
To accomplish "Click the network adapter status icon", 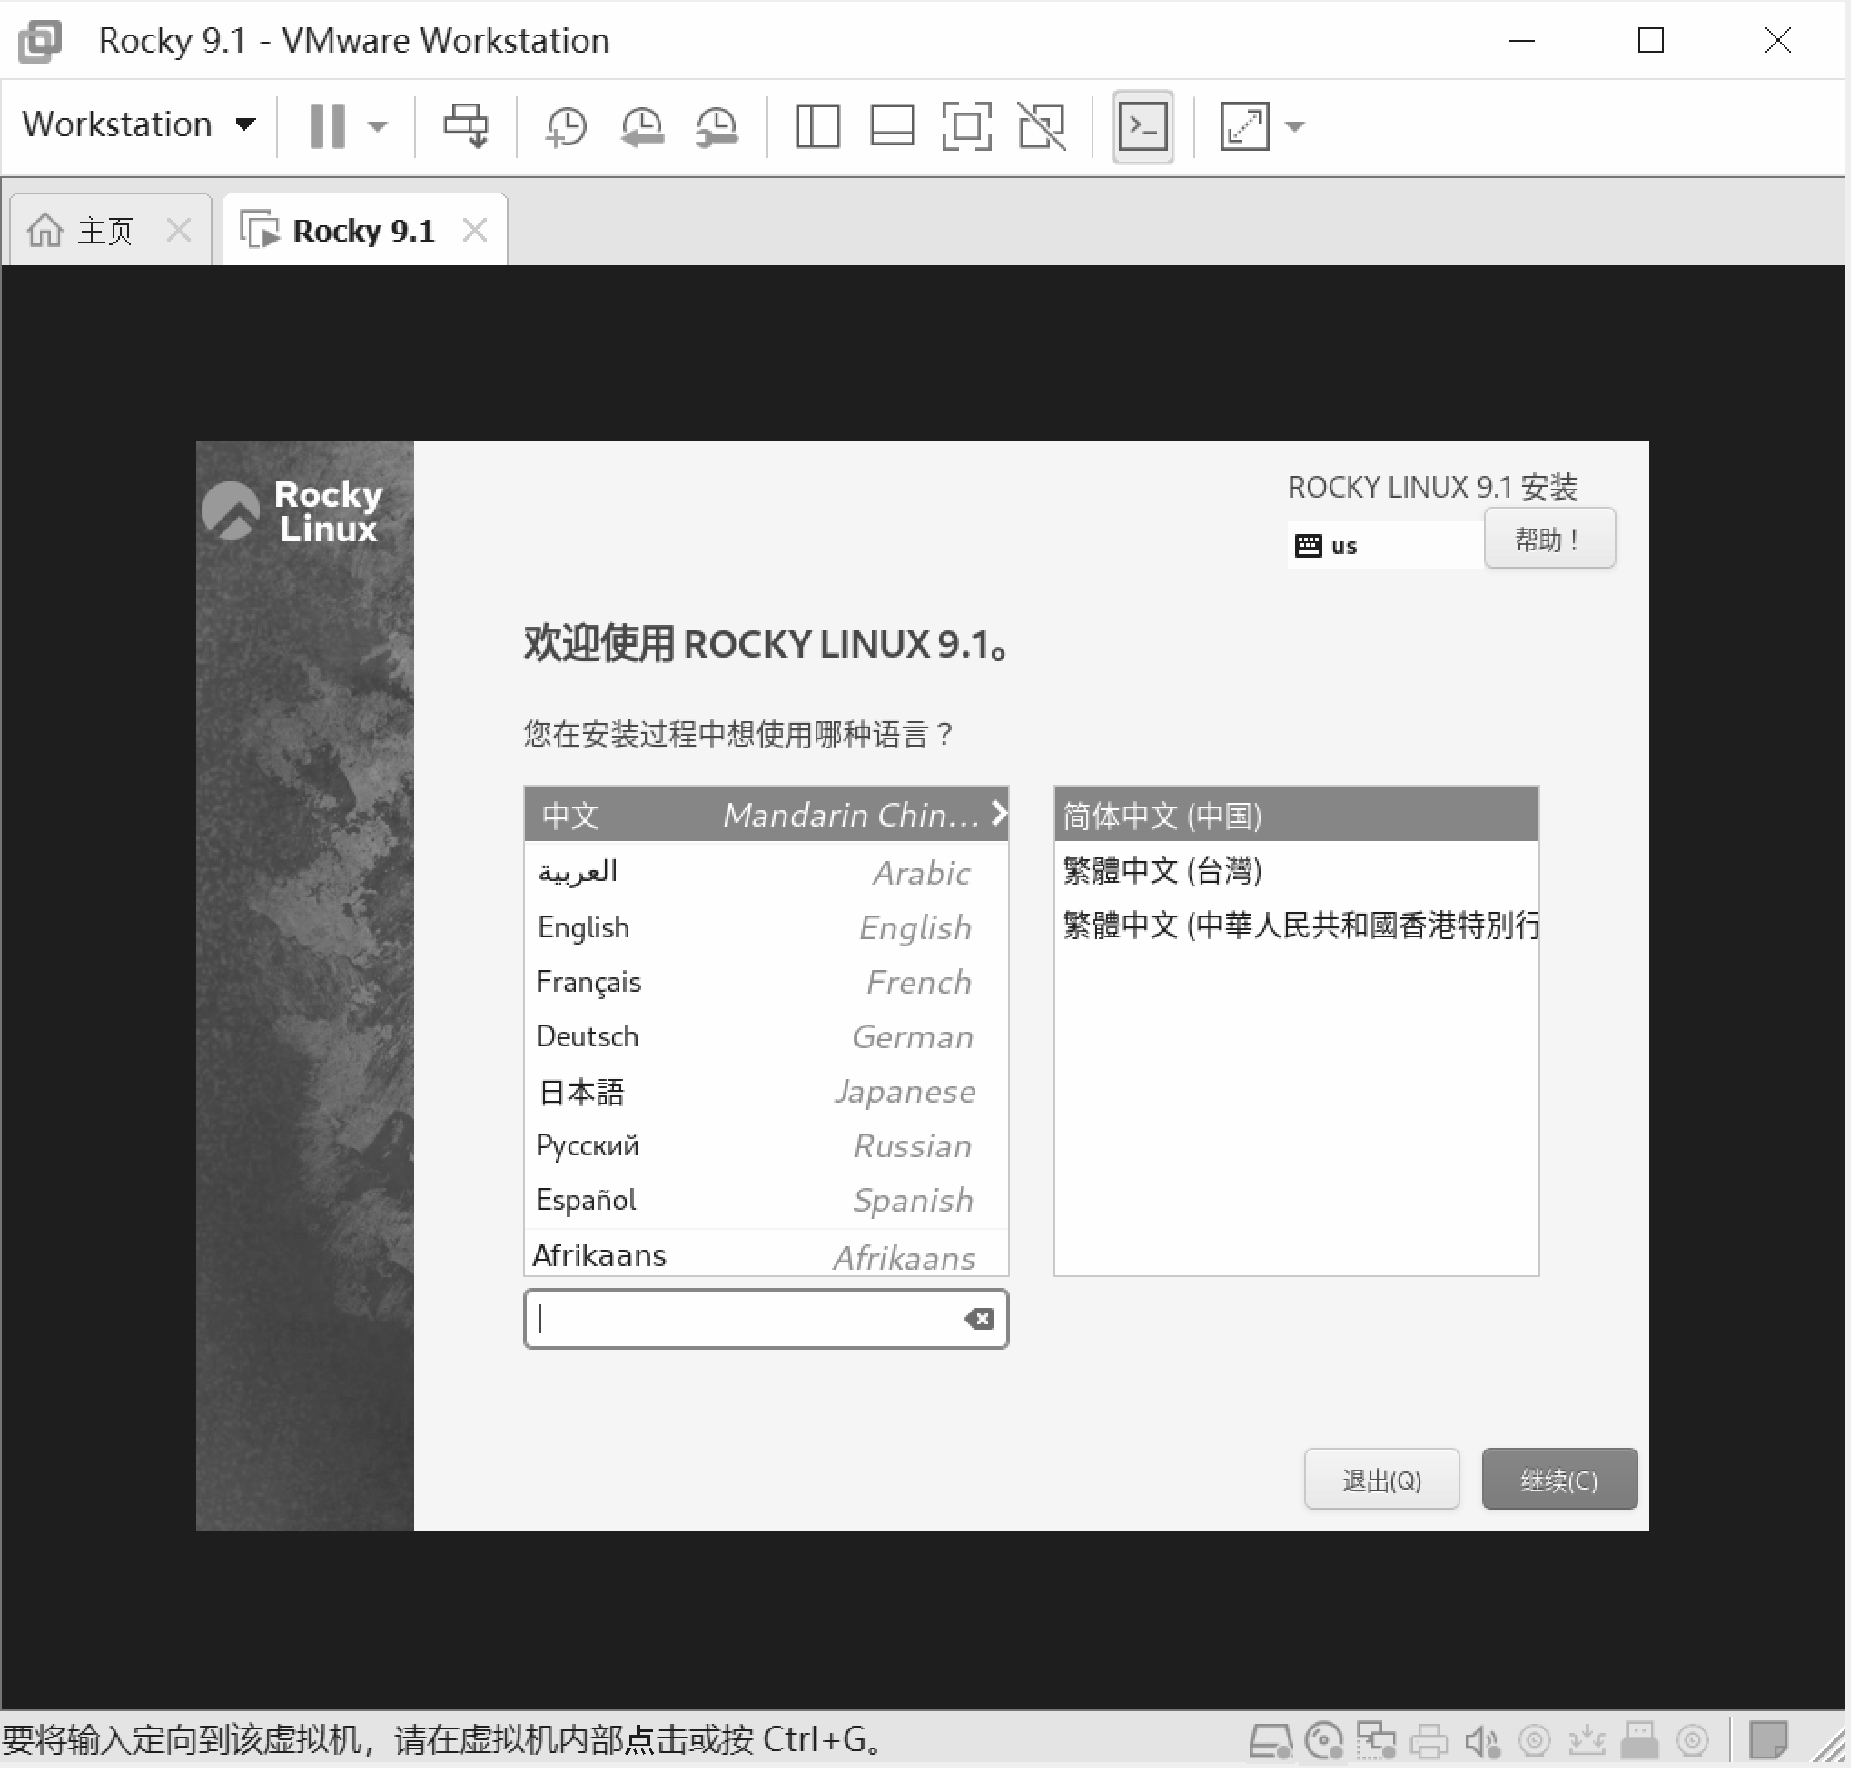I will point(1377,1741).
